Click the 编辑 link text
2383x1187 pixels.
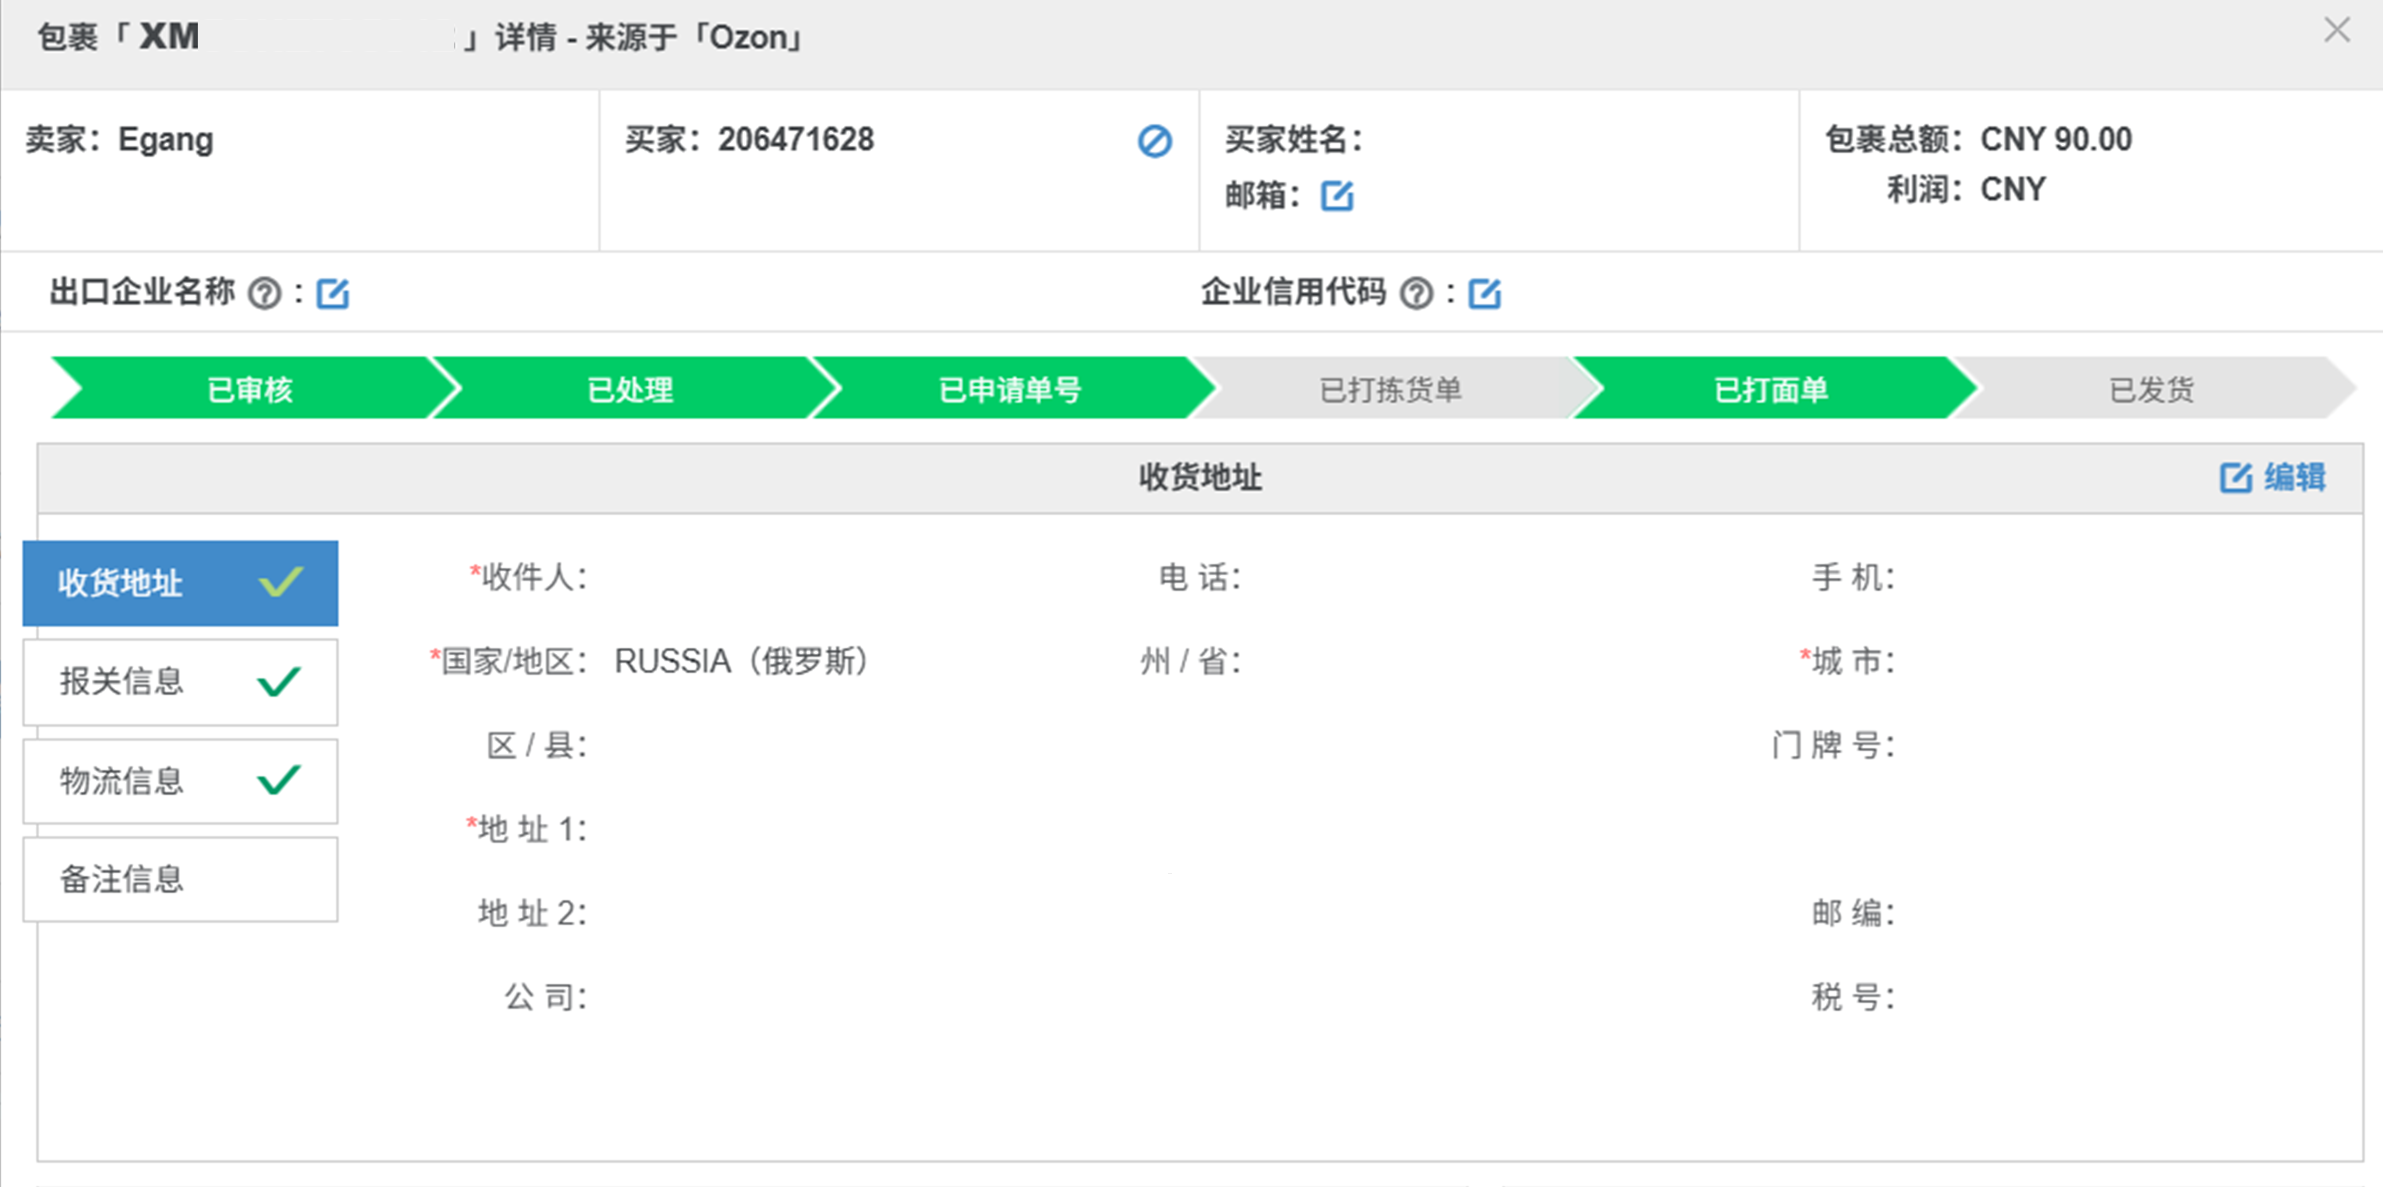pos(2295,478)
